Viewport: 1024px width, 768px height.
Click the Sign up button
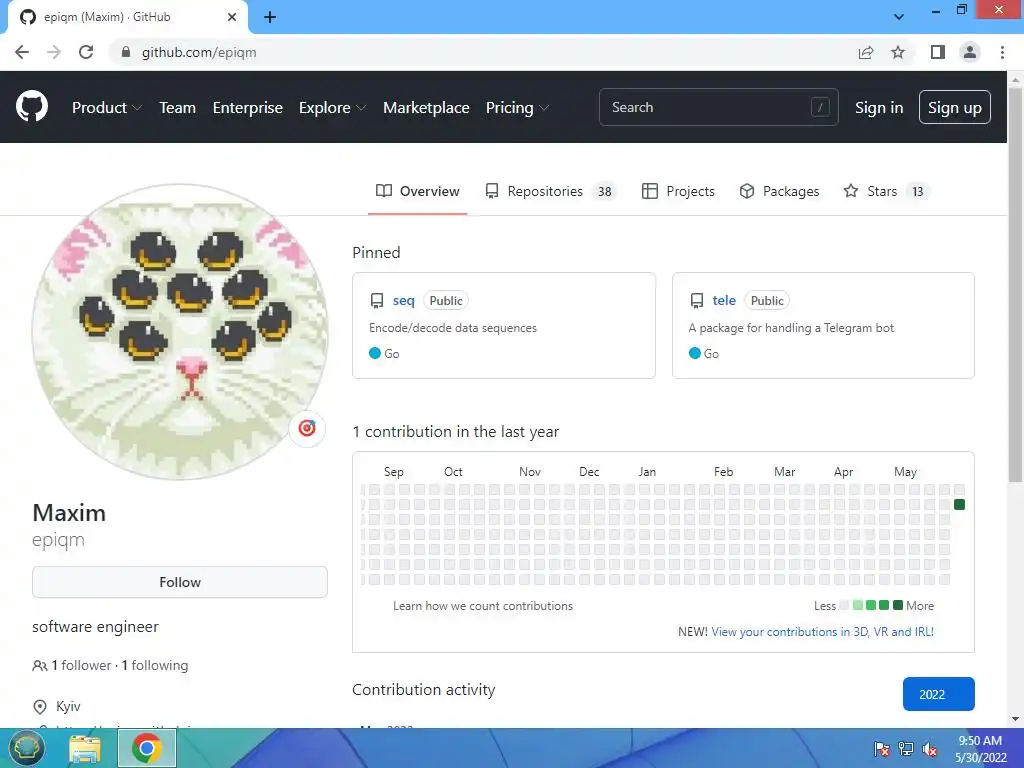tap(954, 107)
